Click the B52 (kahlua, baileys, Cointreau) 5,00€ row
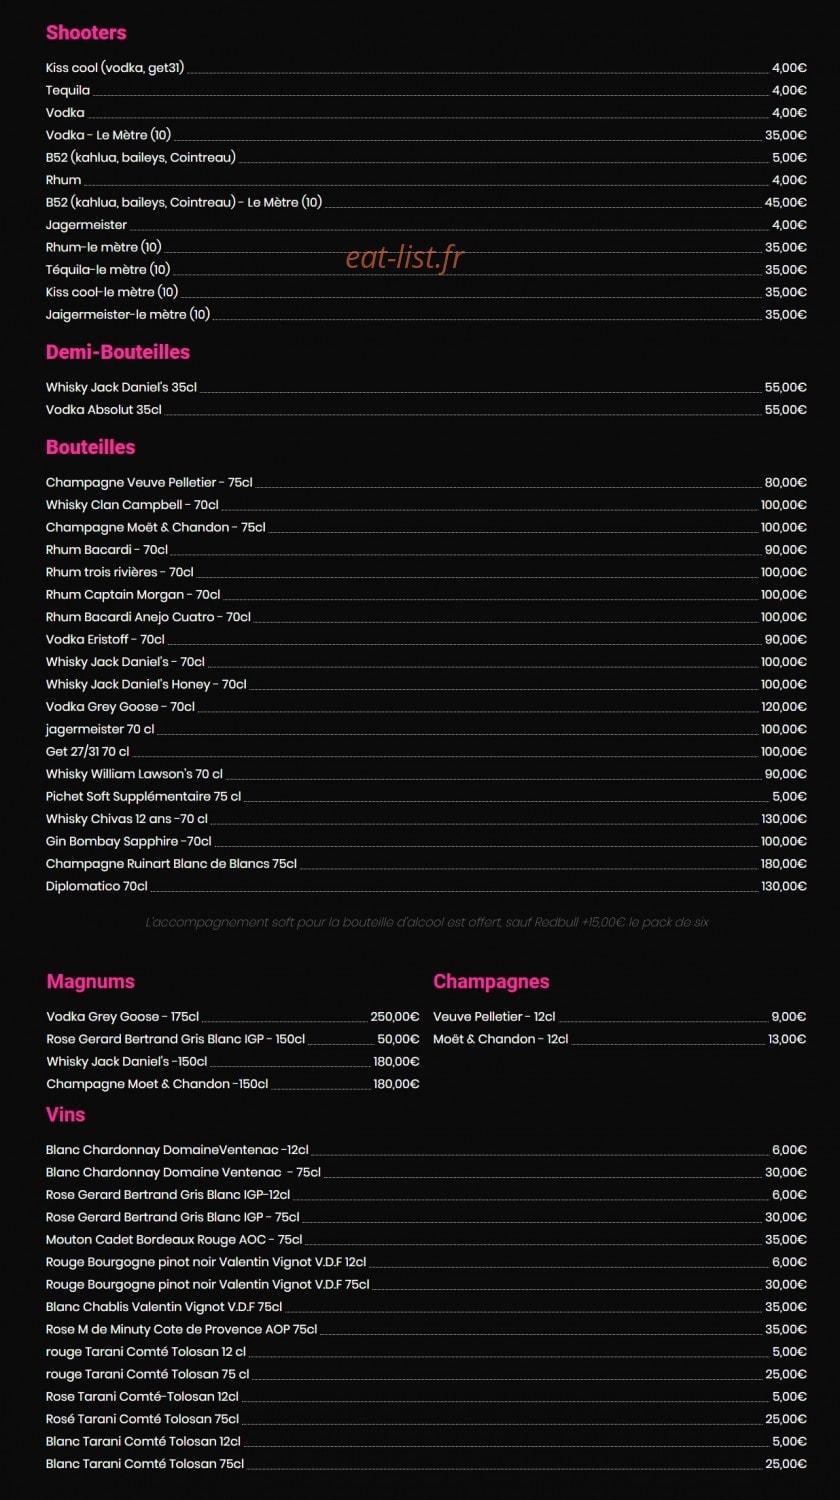Screen dimensions: 840x1500 pos(426,158)
